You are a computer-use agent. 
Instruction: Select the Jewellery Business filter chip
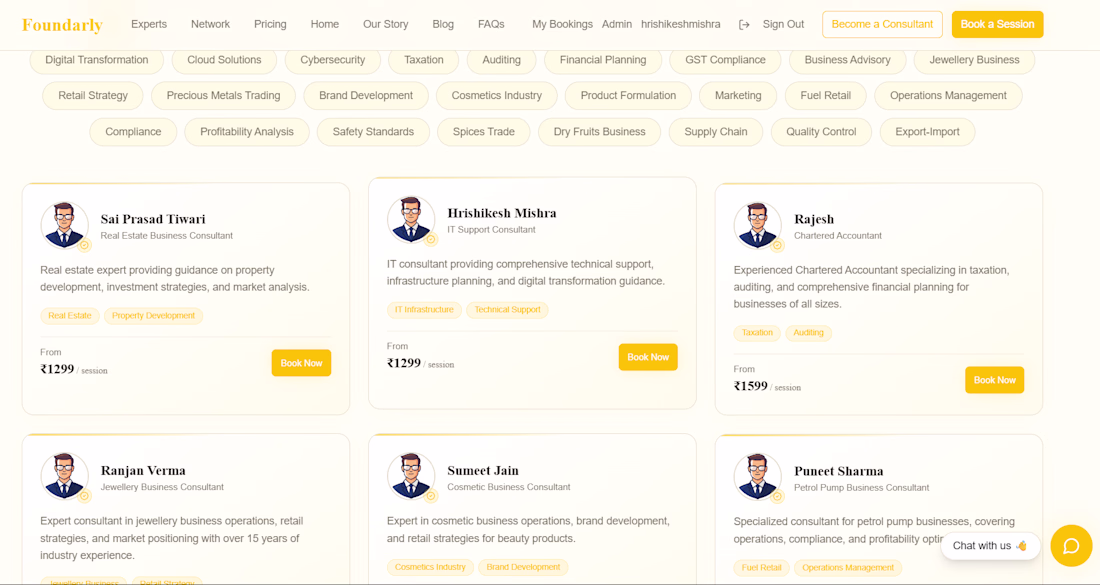[x=974, y=60]
